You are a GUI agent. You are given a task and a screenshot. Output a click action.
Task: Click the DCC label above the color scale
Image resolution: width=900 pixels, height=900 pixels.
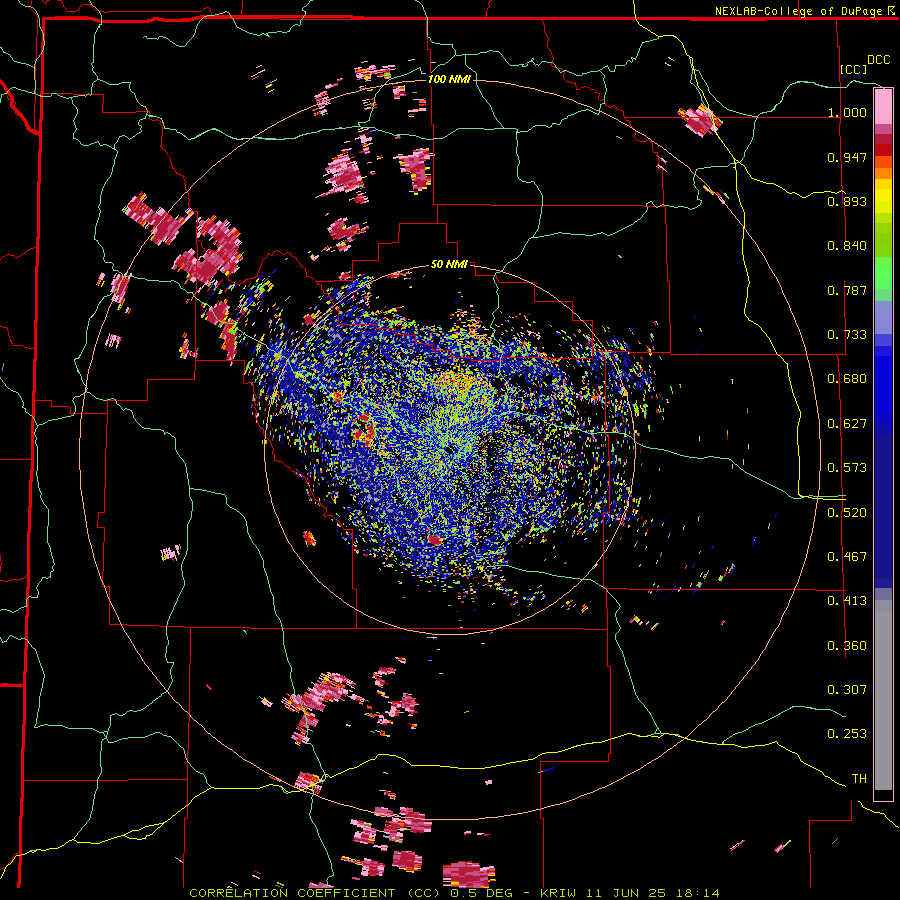tap(878, 60)
